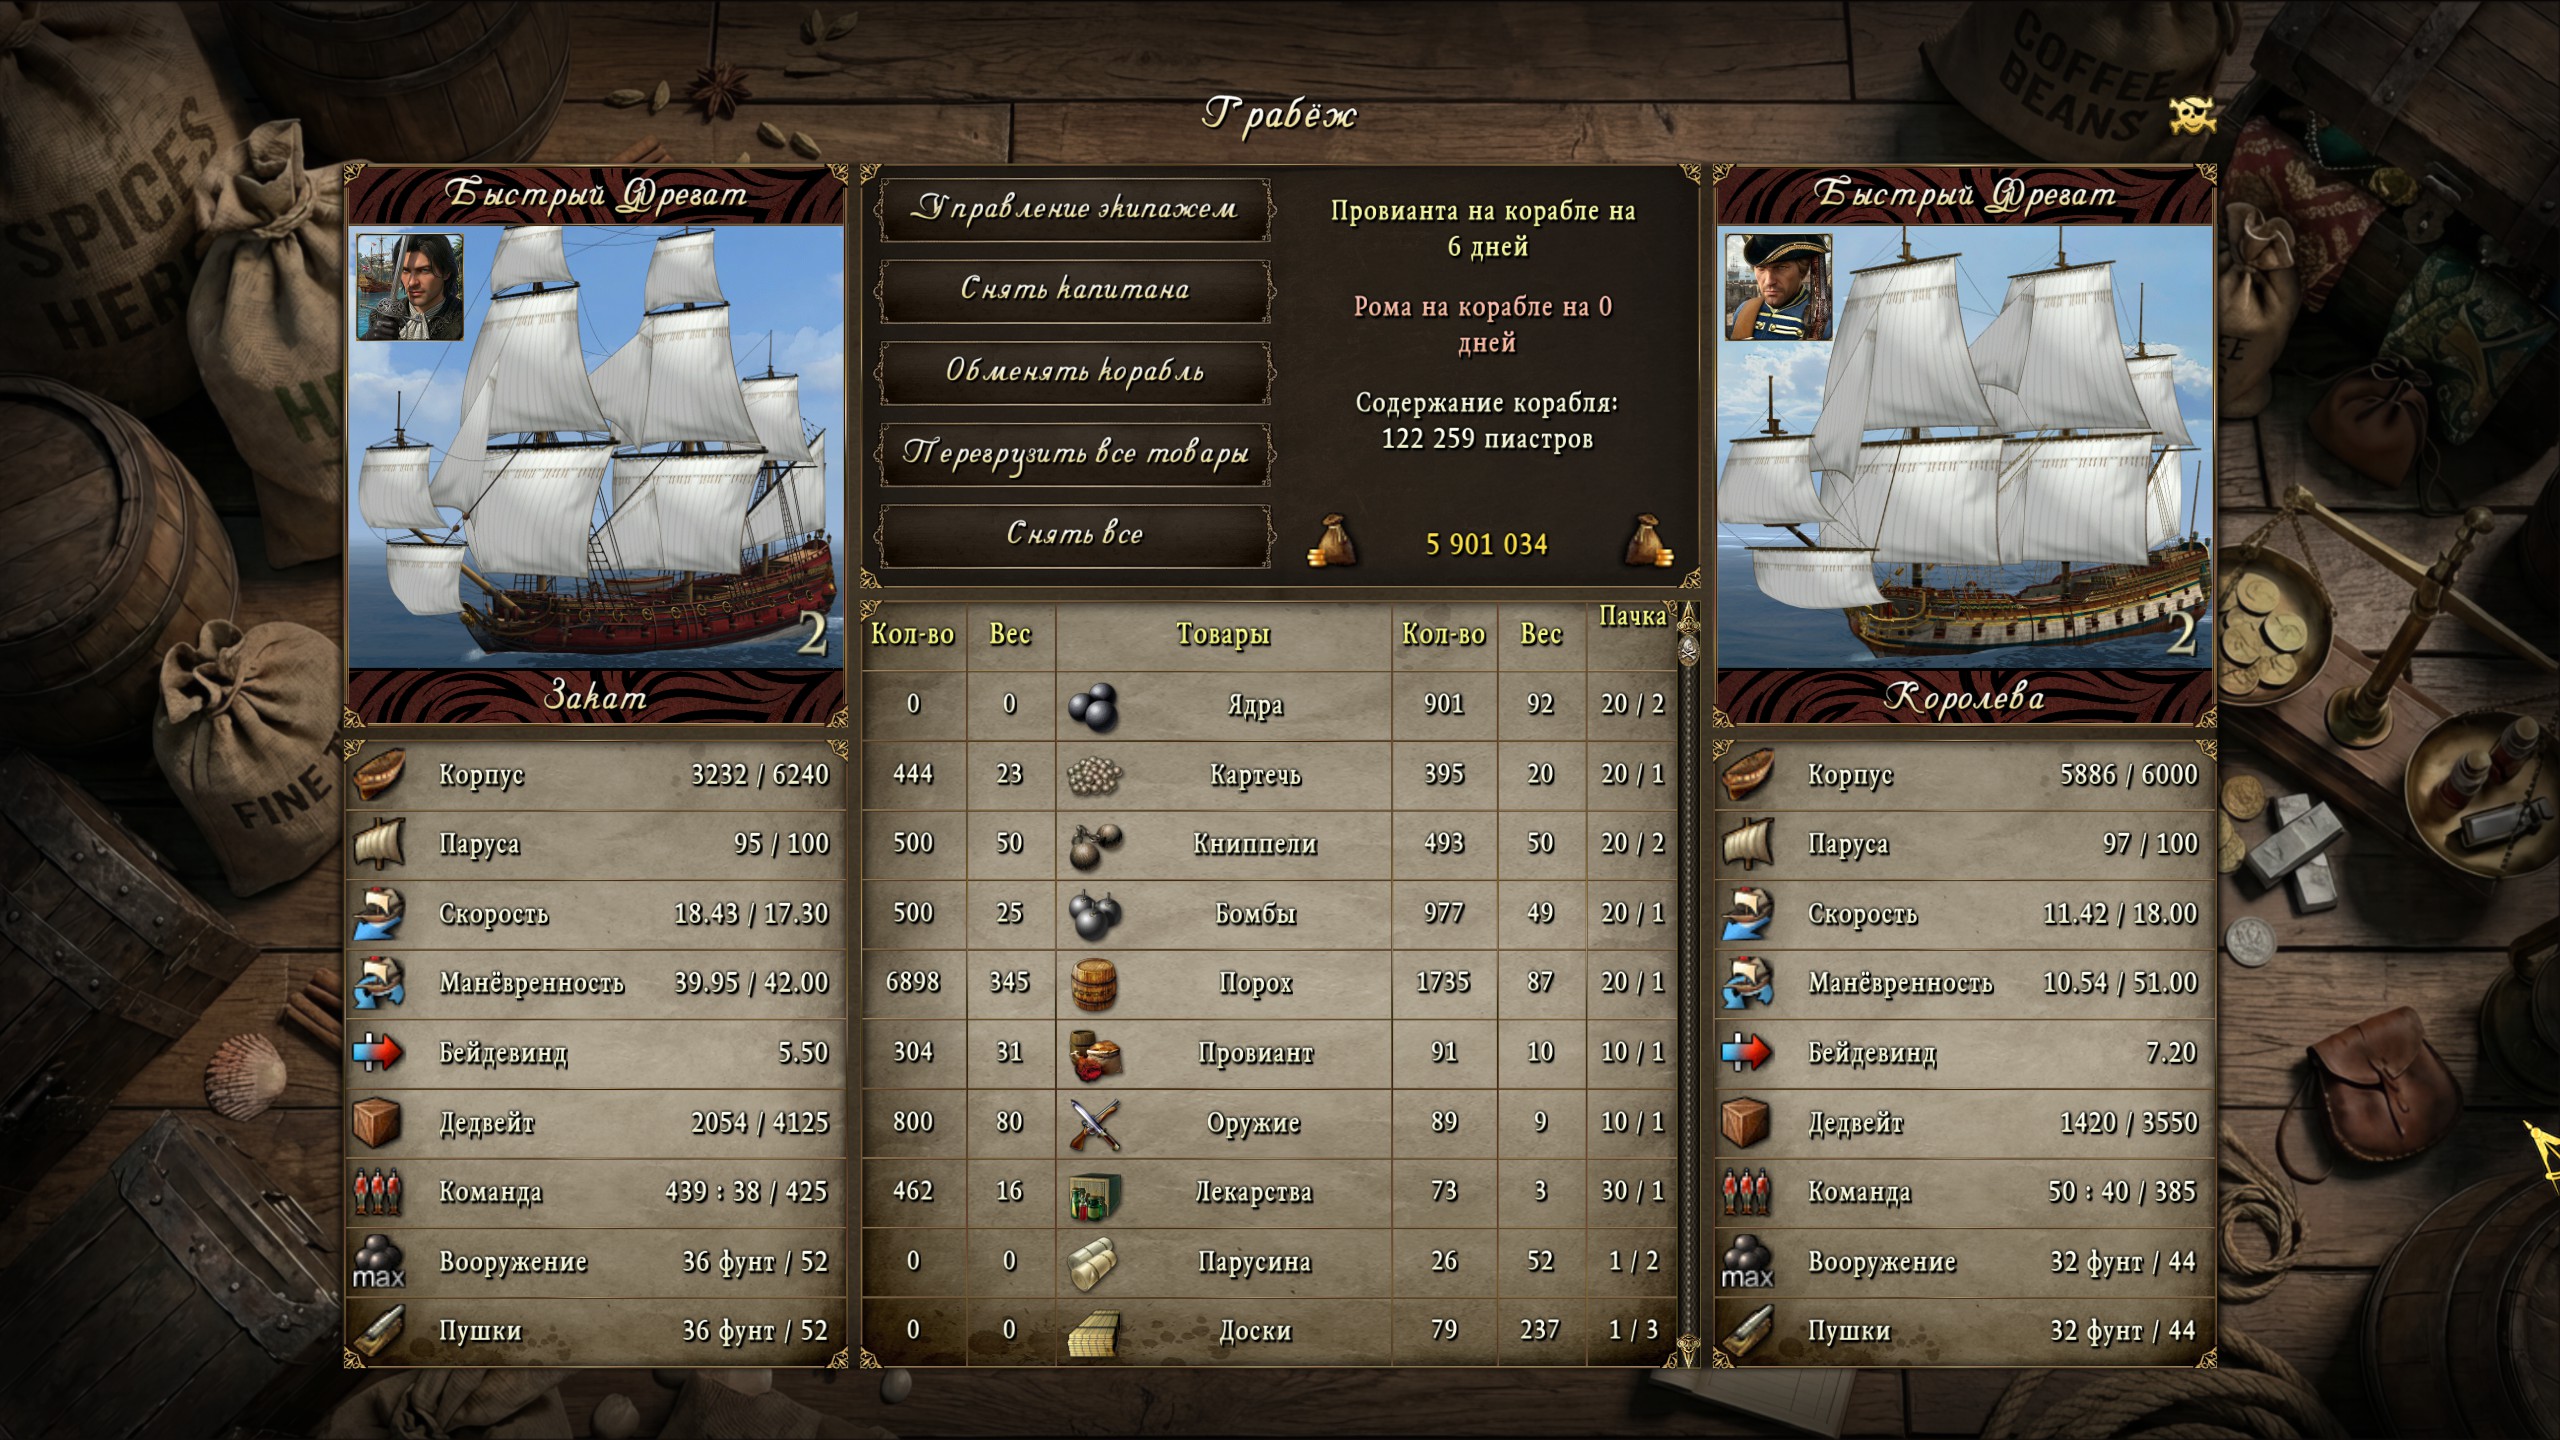Select the Порох gunpowder barrel icon
The image size is (2560, 1440).
(x=1093, y=983)
